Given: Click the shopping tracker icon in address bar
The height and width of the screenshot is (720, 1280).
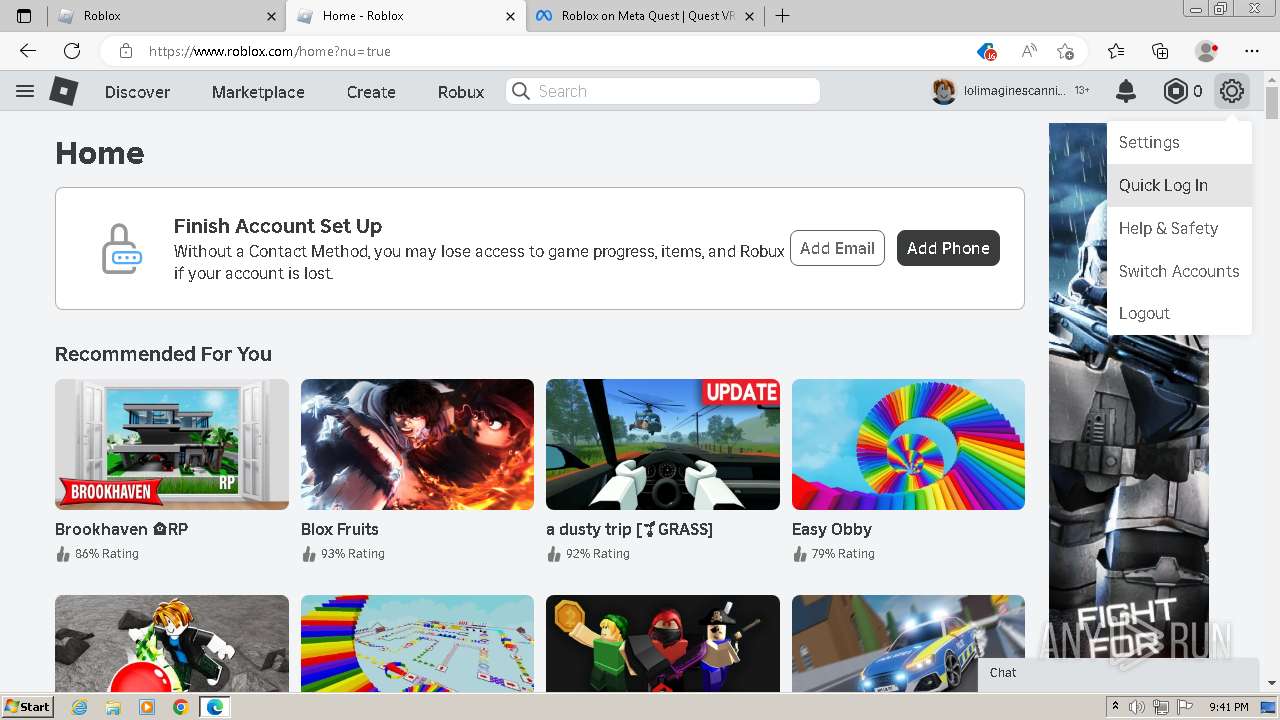Looking at the screenshot, I should [987, 51].
